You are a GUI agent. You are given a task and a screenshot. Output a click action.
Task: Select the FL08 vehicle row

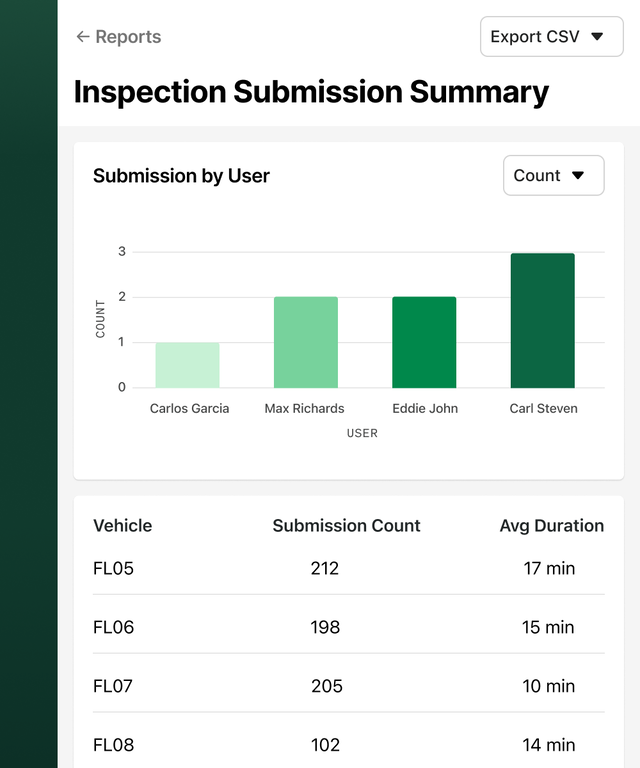pyautogui.click(x=113, y=745)
